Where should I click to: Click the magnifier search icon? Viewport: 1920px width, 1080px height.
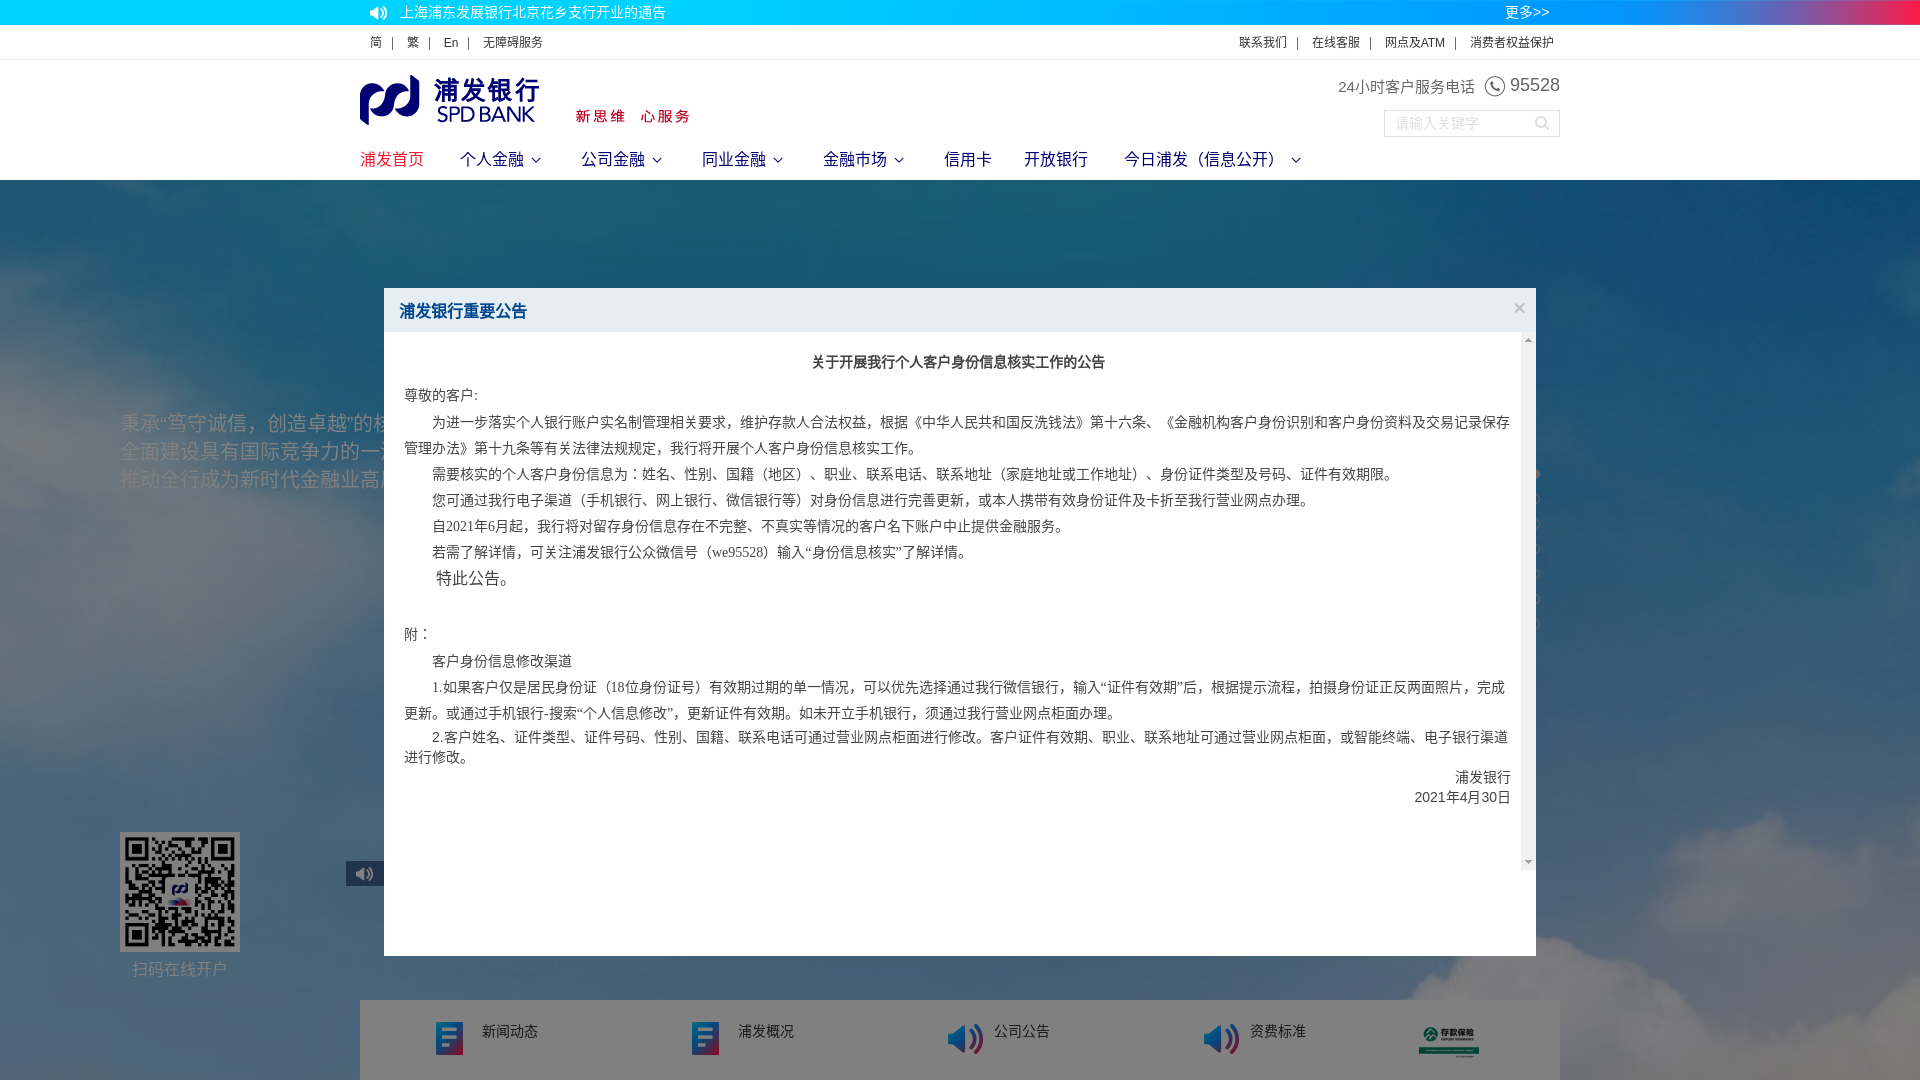[1542, 123]
